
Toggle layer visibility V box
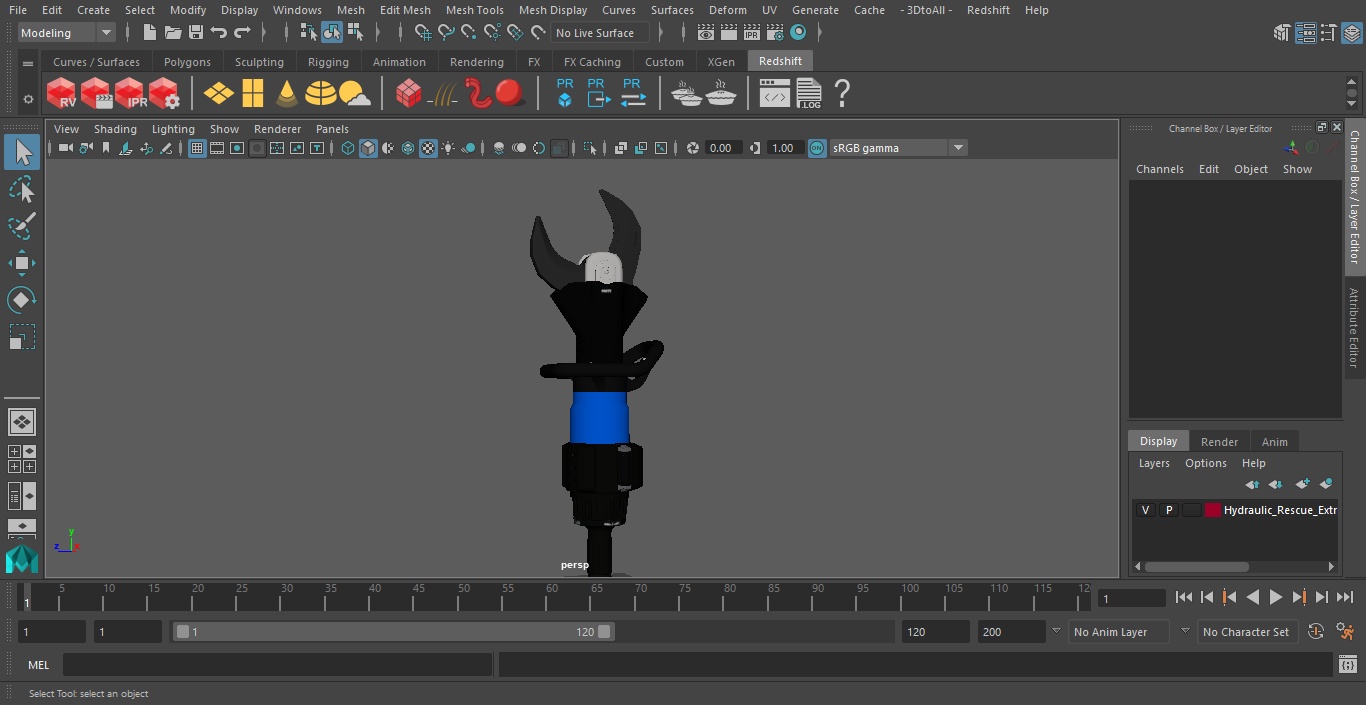pos(1145,510)
